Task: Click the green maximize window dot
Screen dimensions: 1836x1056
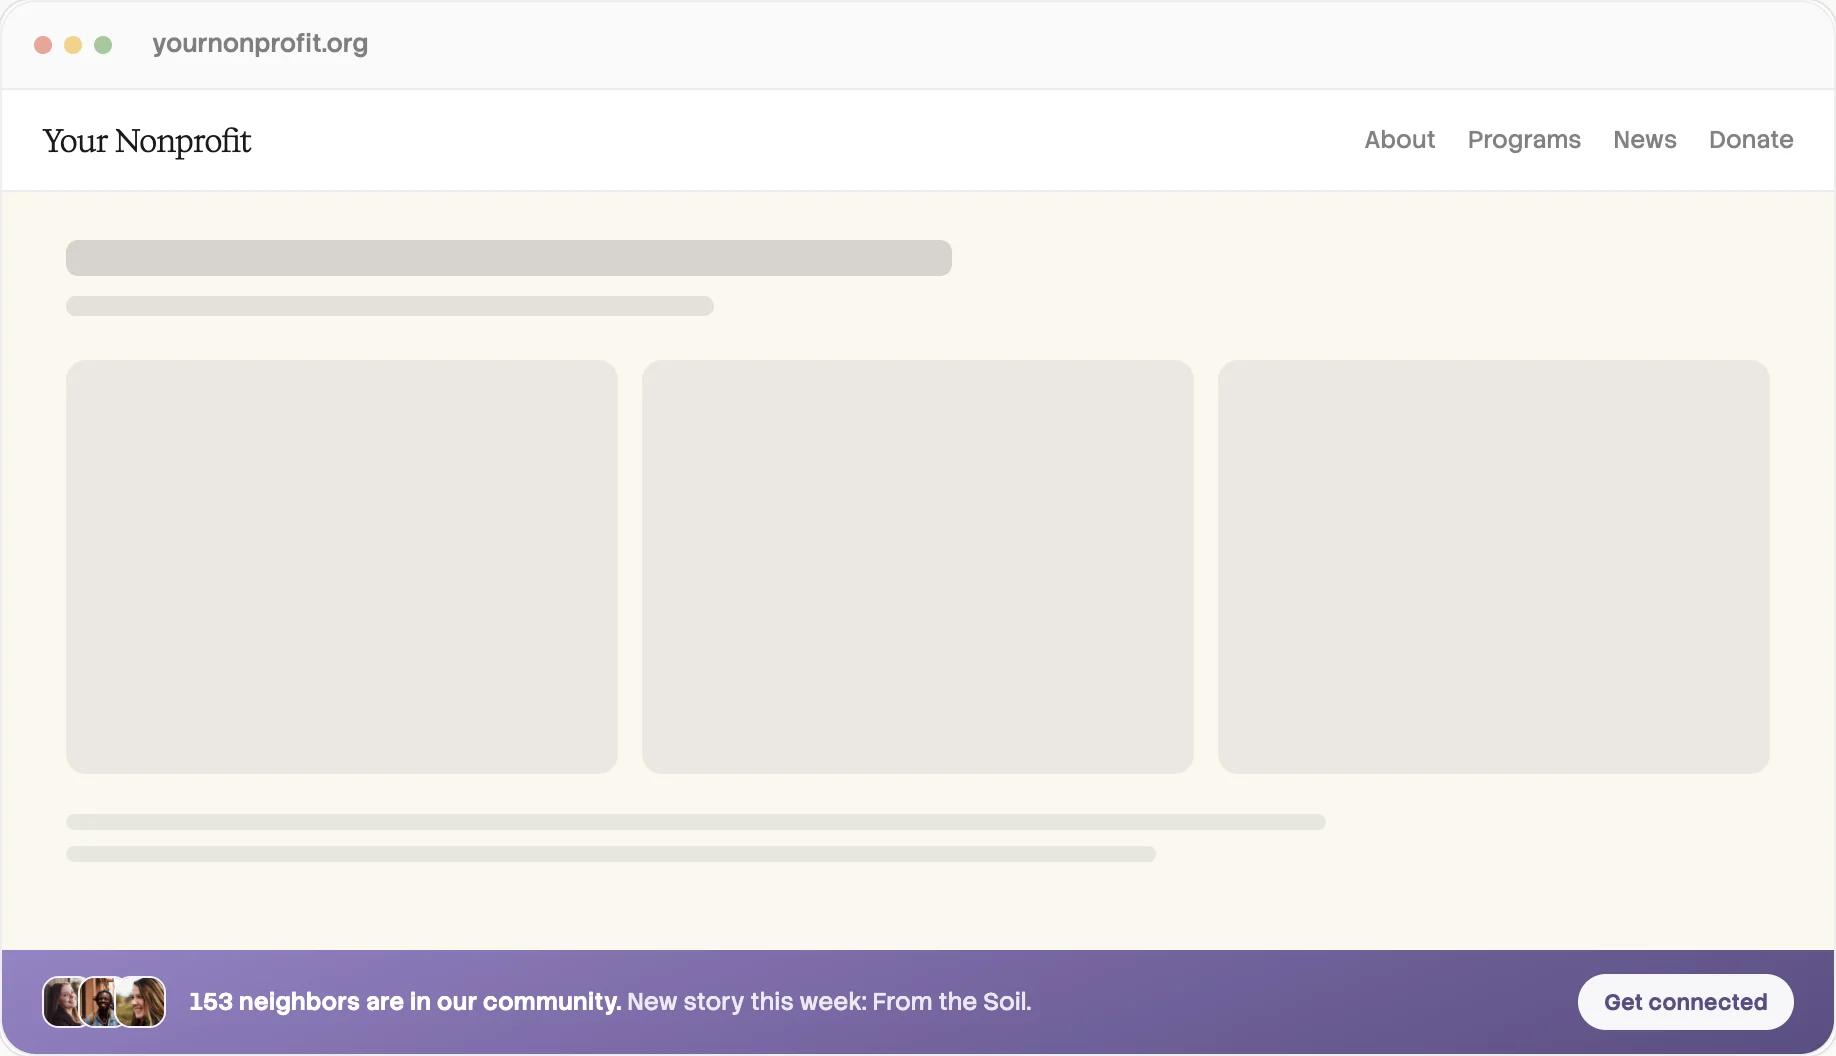Action: (x=103, y=45)
